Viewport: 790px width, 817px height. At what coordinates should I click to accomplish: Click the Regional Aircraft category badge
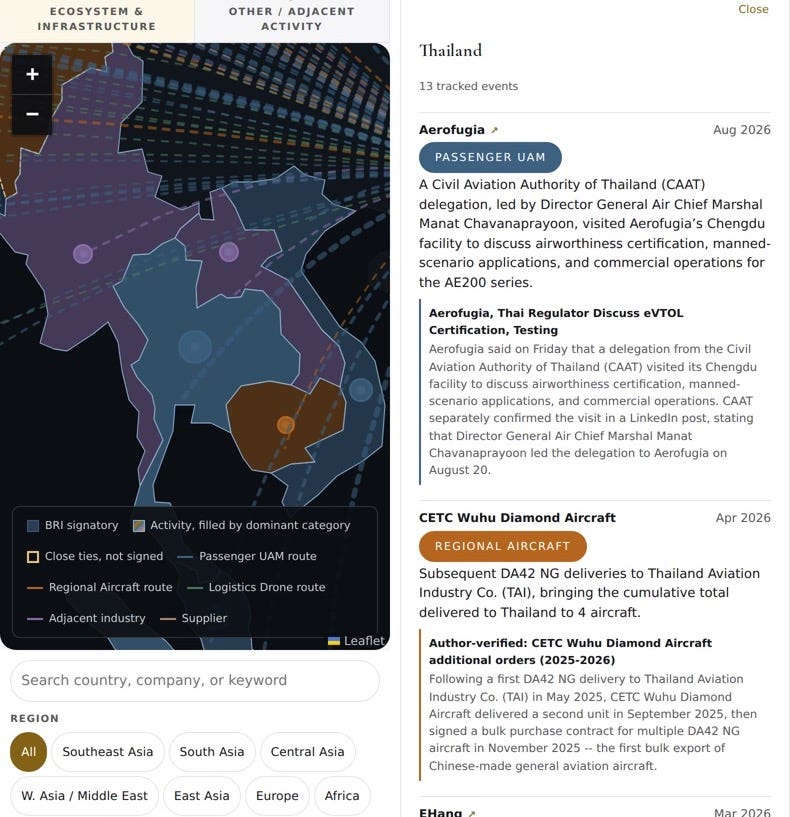(503, 546)
